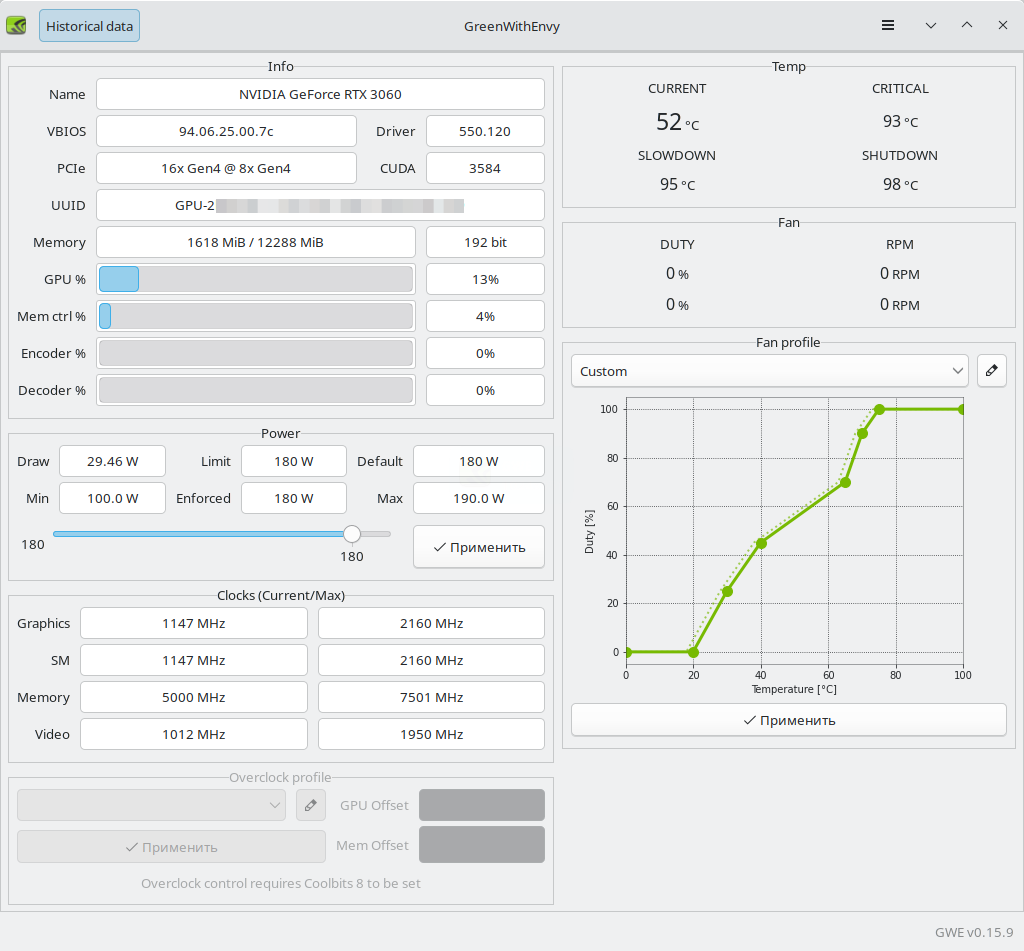The image size is (1024, 951).
Task: Click the green NVIDIA app icon
Action: pos(17,26)
